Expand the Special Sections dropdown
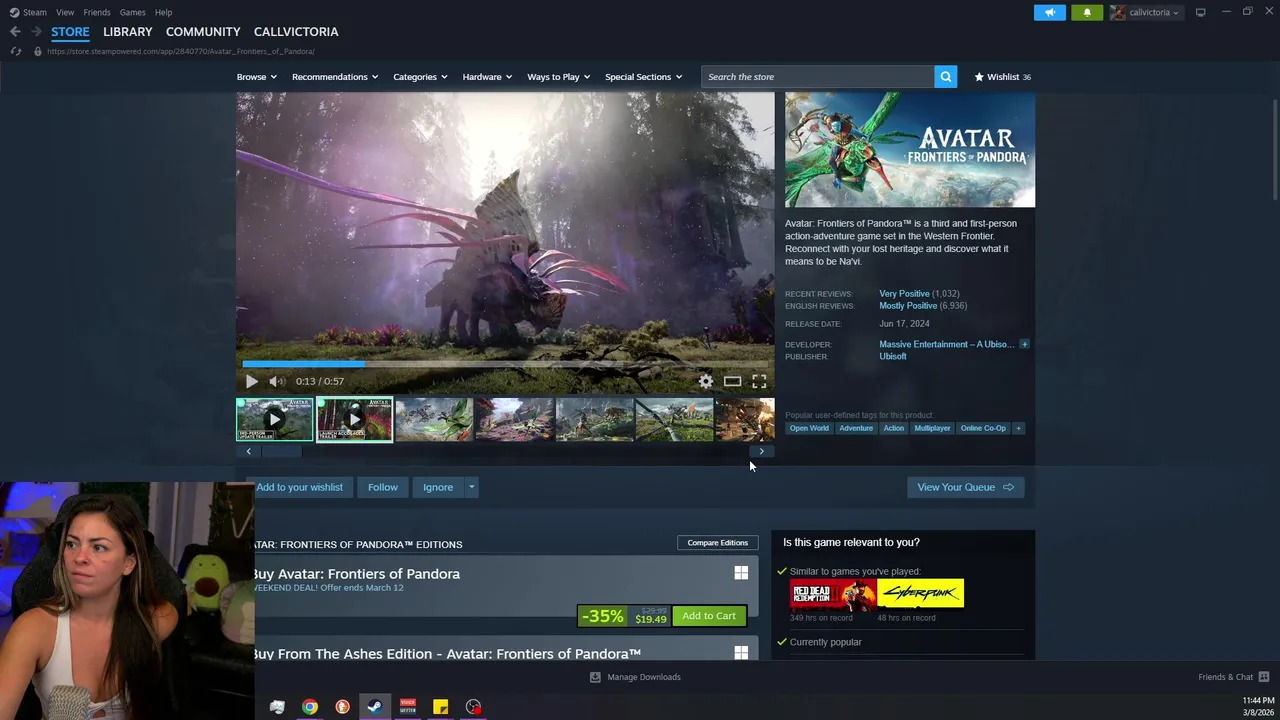1280x720 pixels. [643, 77]
